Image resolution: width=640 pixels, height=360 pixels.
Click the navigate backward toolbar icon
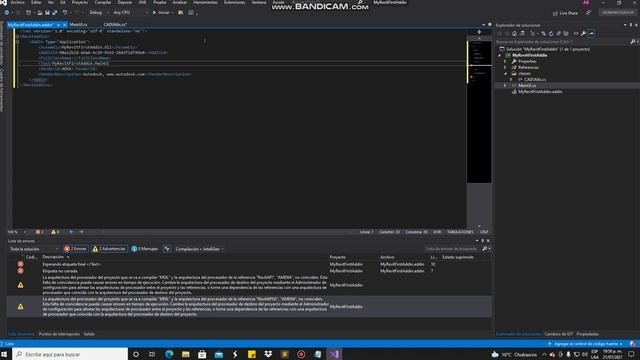[x=7, y=13]
